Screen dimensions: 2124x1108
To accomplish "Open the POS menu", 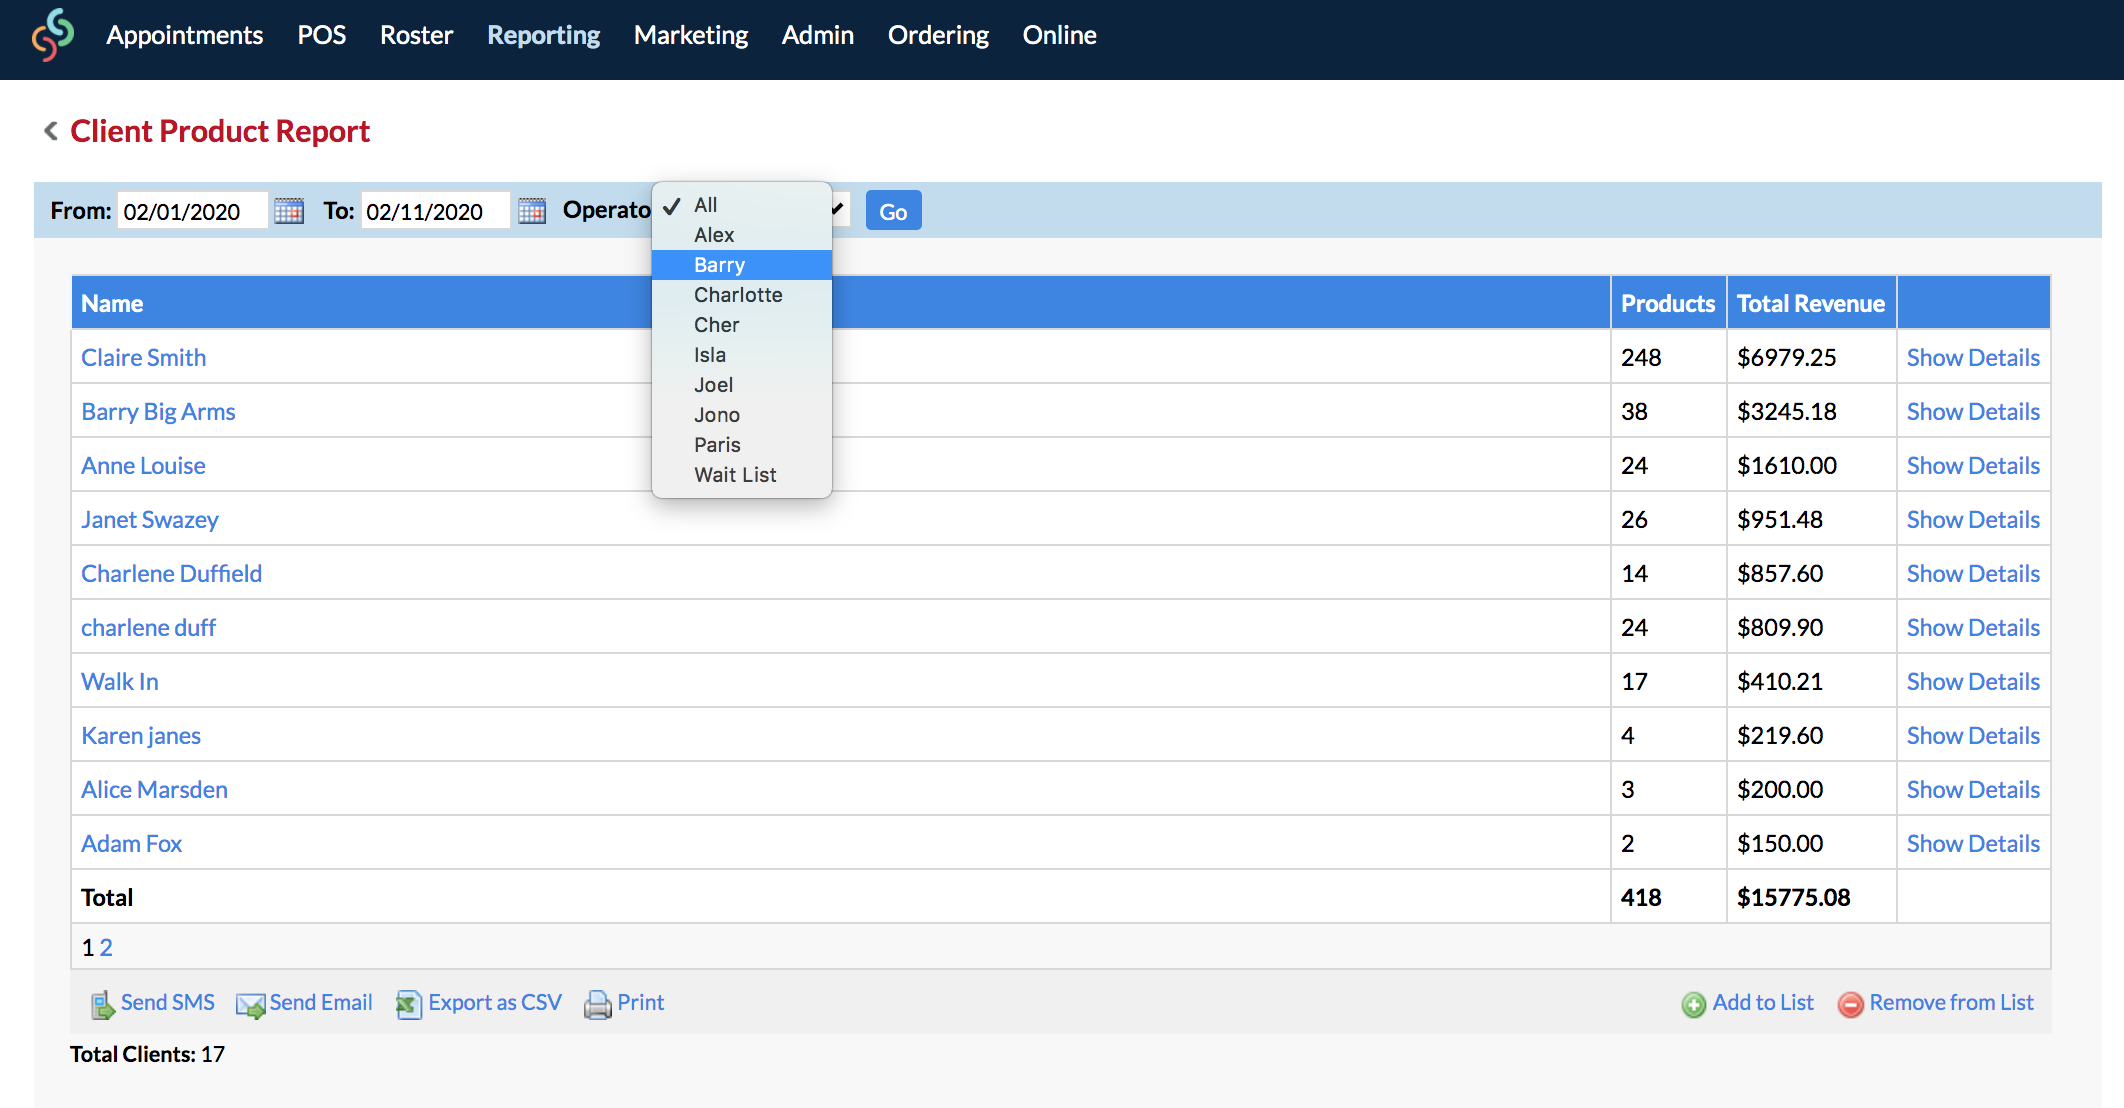I will (322, 35).
